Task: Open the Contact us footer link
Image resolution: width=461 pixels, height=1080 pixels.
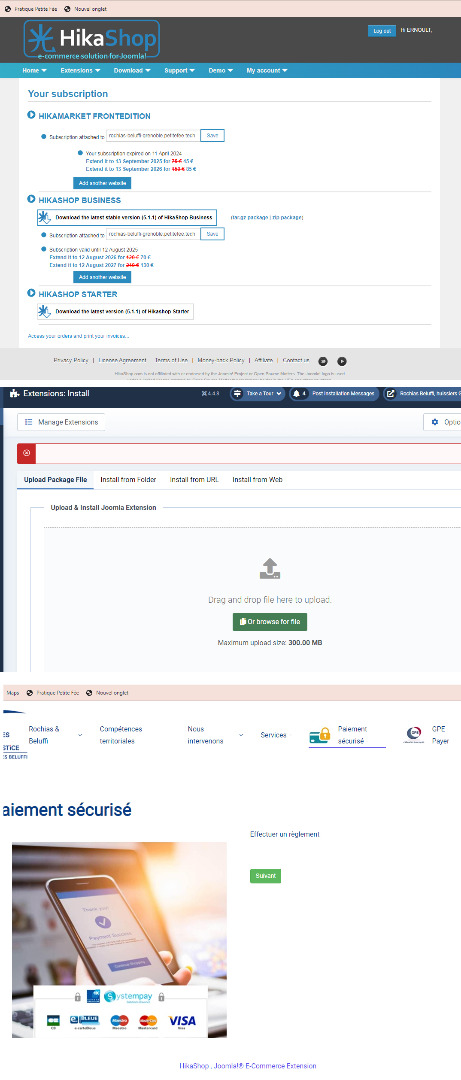Action: (296, 360)
